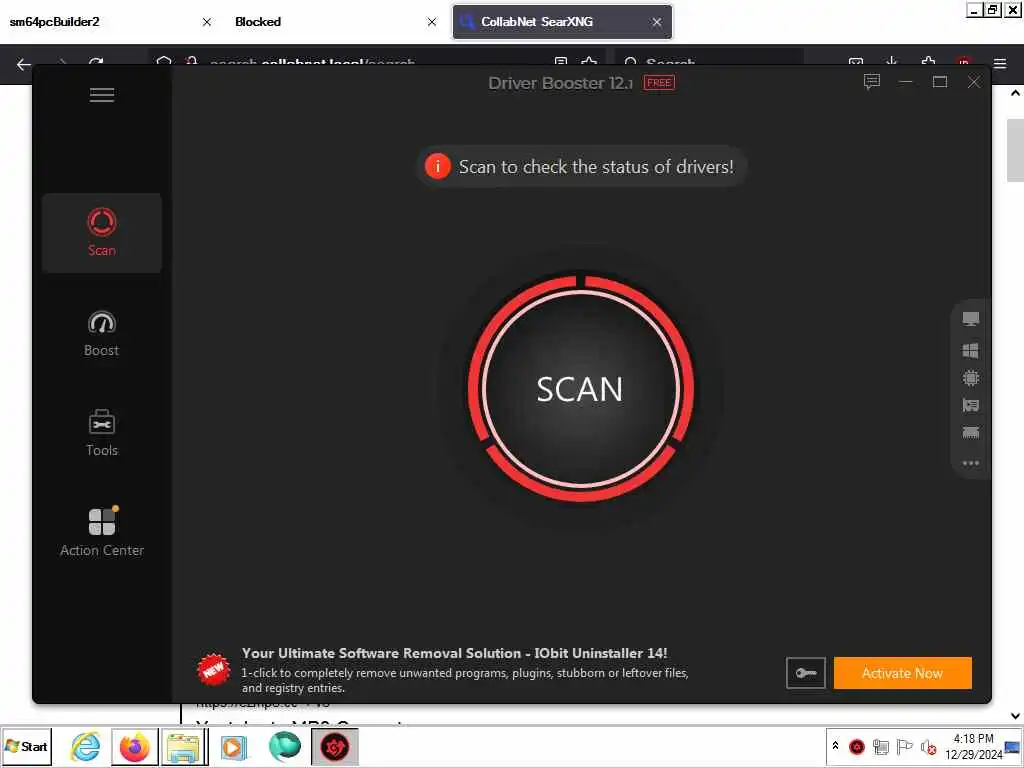The width and height of the screenshot is (1024, 768).
Task: Restore the outer window size
Action: click(993, 10)
